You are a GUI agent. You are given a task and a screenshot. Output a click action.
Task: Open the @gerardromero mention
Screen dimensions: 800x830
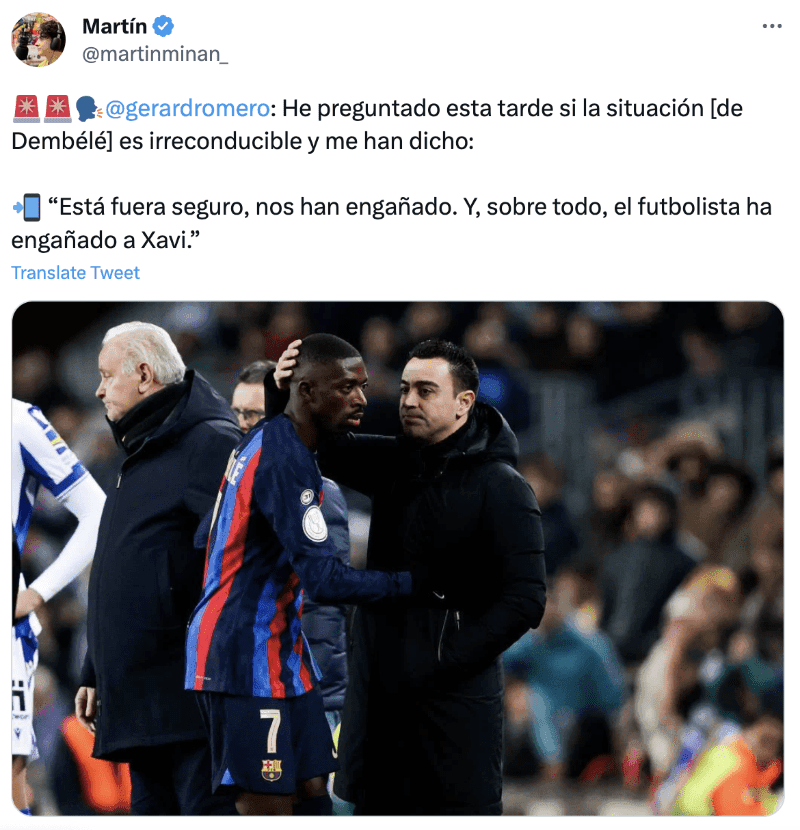[187, 109]
